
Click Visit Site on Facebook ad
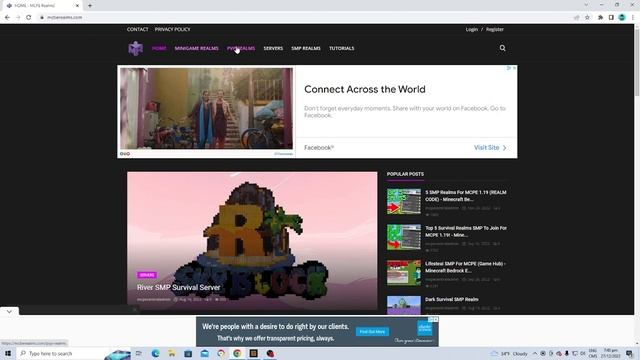tap(490, 147)
